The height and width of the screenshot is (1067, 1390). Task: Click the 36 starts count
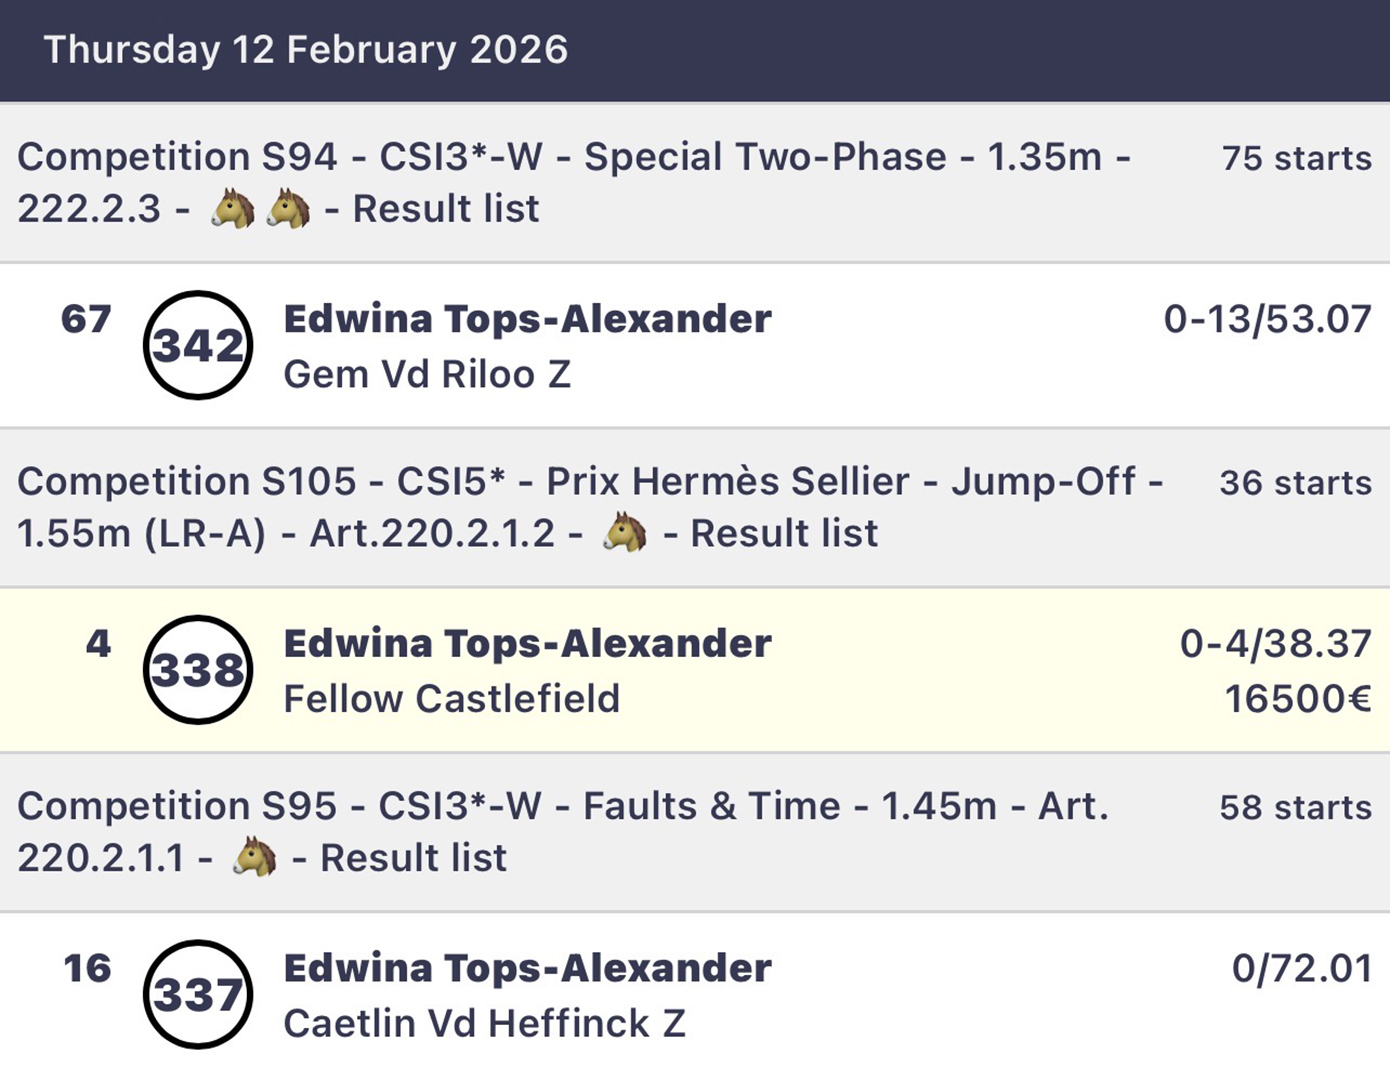tap(1295, 483)
